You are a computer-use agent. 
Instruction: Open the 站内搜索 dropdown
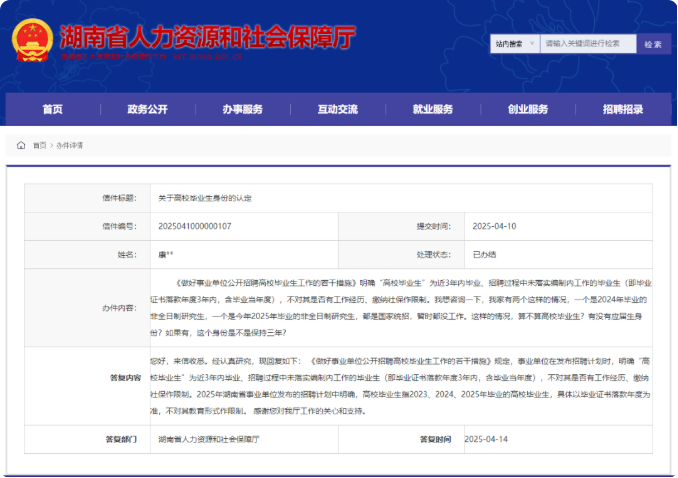click(515, 44)
